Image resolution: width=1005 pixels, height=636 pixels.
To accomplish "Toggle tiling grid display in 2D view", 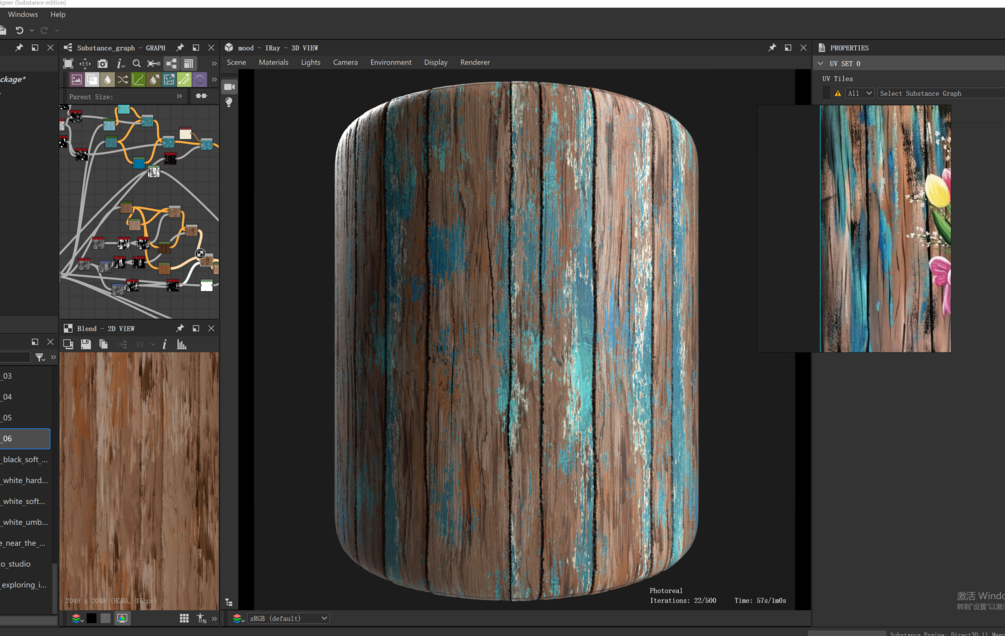I will point(184,619).
